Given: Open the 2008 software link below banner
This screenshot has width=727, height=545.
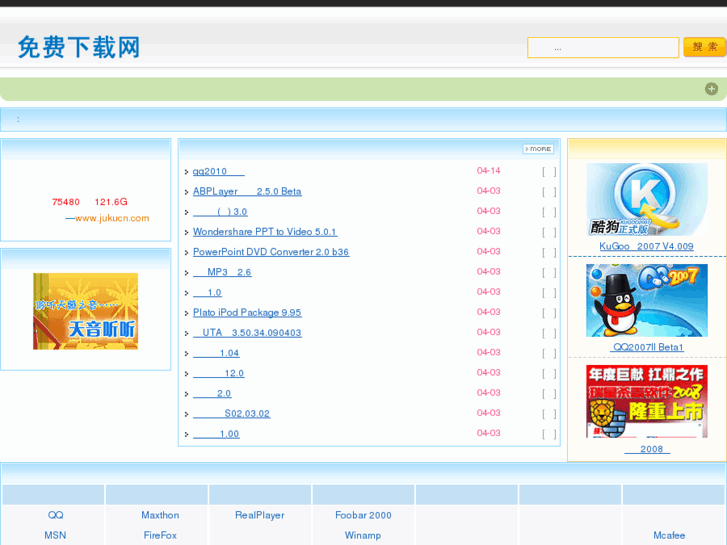Looking at the screenshot, I should 647,449.
